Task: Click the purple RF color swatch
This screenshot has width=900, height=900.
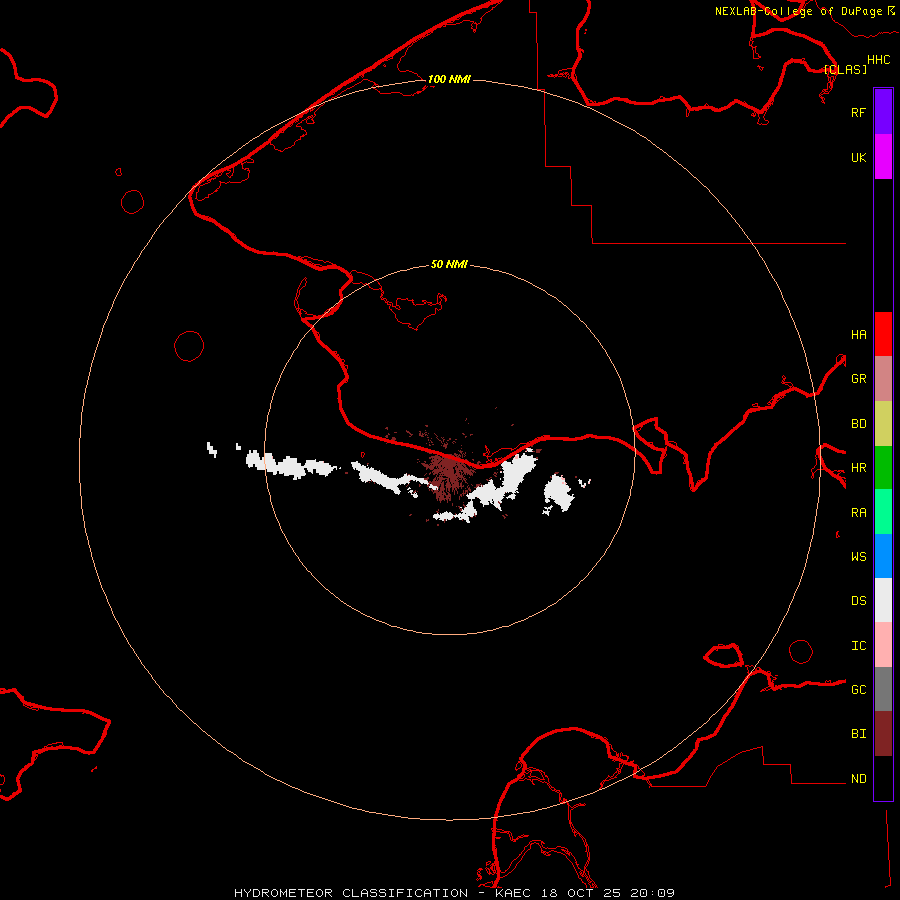Action: point(883,112)
